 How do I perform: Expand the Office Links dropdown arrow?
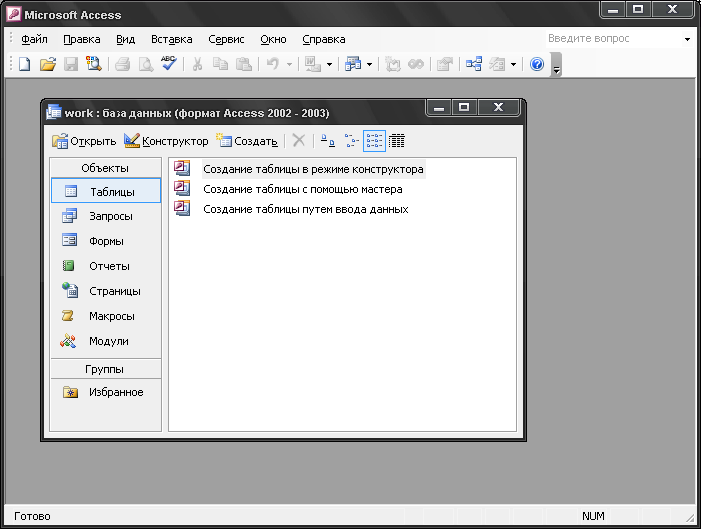[x=329, y=65]
